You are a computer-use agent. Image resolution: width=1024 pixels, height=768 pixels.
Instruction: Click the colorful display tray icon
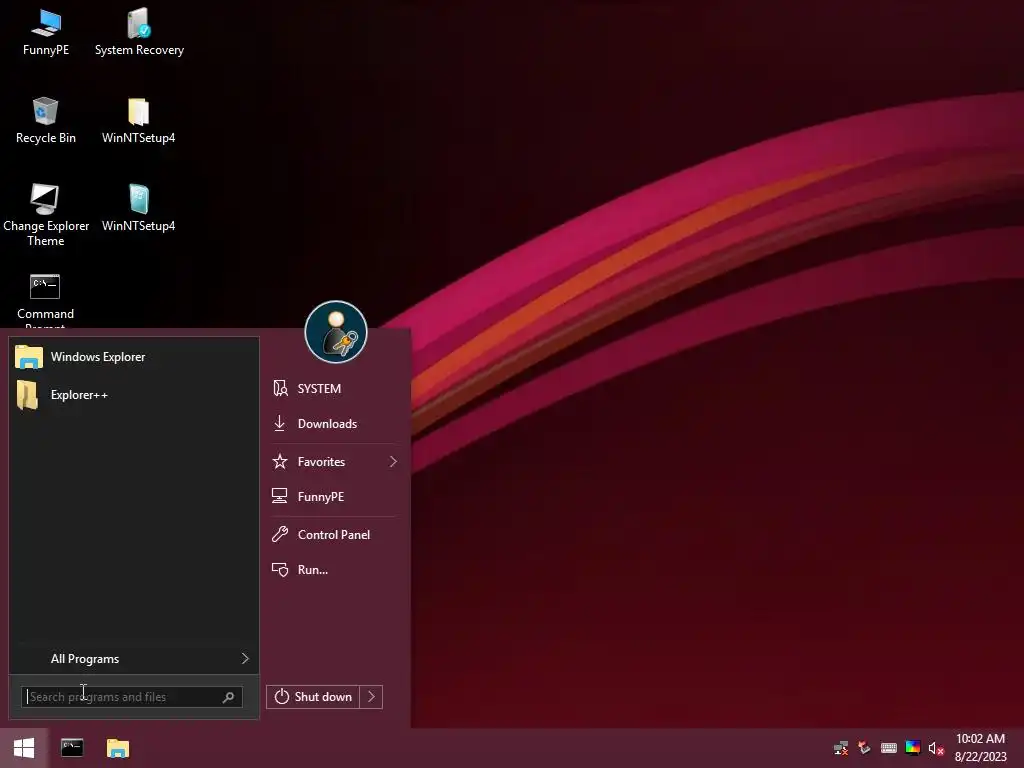pos(912,748)
